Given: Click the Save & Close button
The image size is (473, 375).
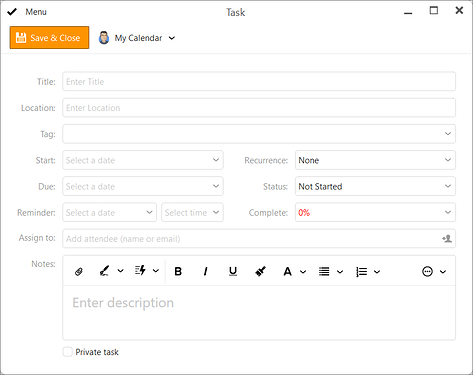Looking at the screenshot, I should click(x=49, y=38).
